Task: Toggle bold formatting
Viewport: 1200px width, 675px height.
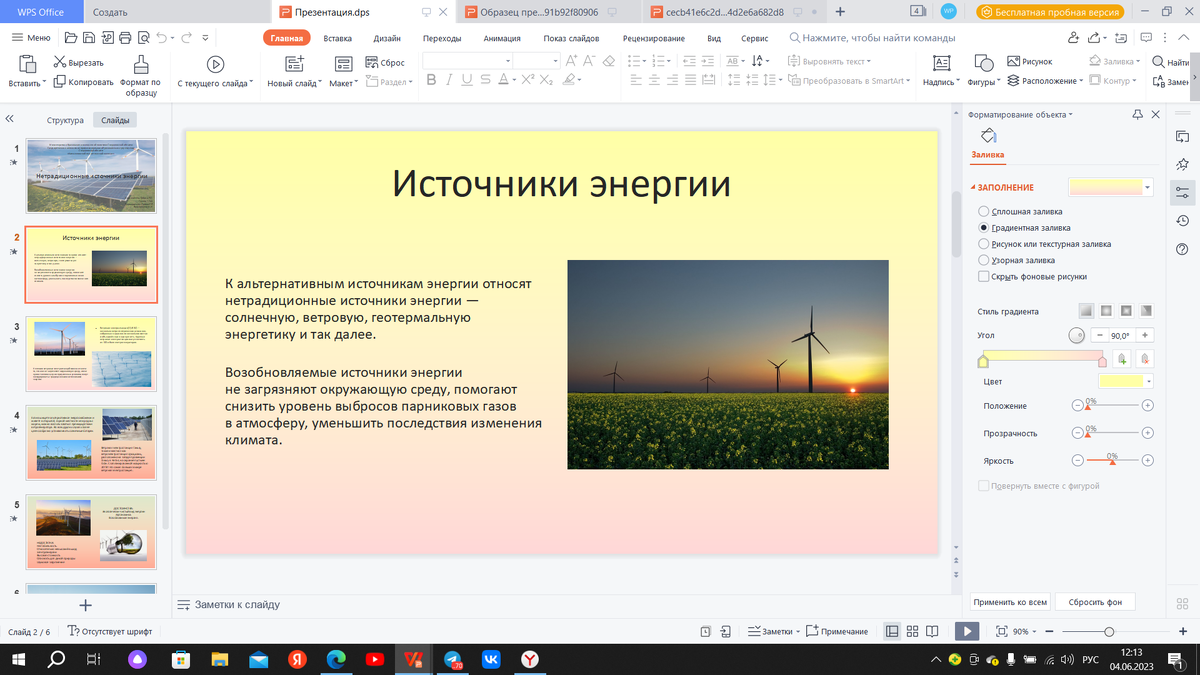Action: pyautogui.click(x=432, y=80)
